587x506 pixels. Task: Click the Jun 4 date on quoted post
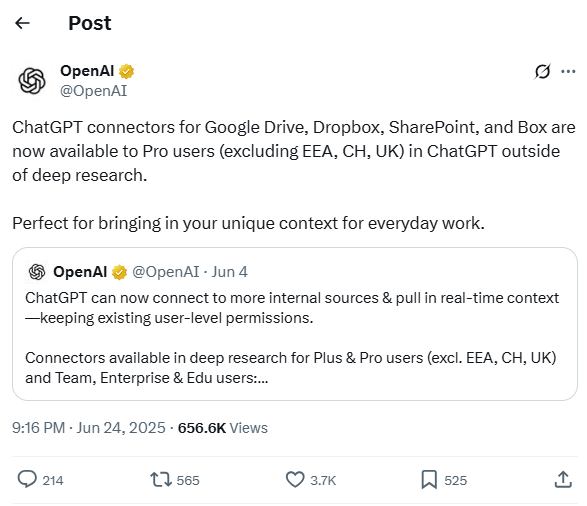[x=229, y=272]
